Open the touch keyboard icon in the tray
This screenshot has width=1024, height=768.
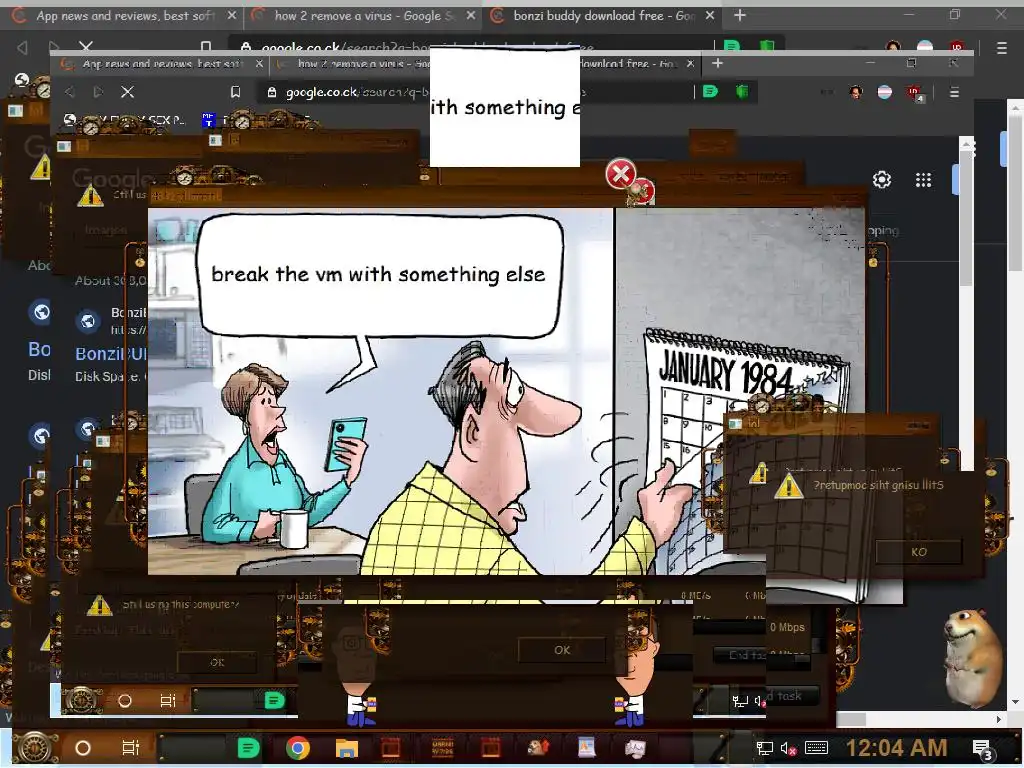click(x=816, y=748)
